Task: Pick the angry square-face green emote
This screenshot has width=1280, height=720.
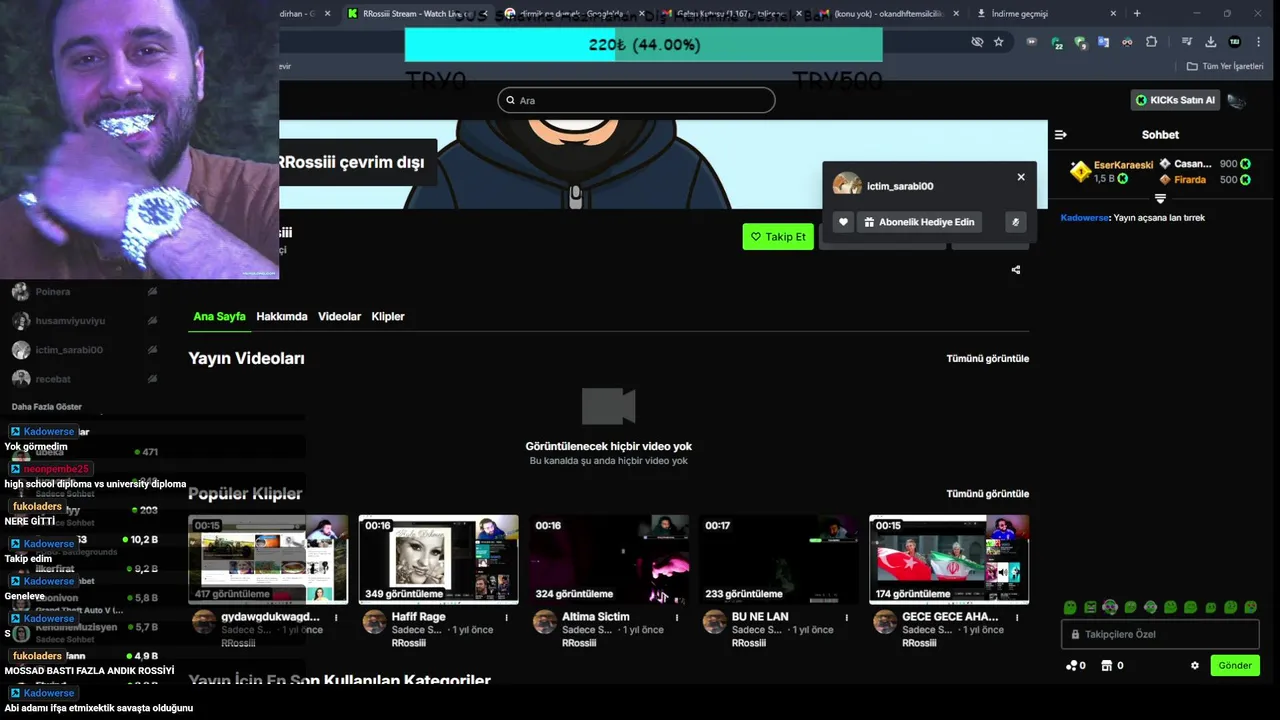Action: [1090, 607]
